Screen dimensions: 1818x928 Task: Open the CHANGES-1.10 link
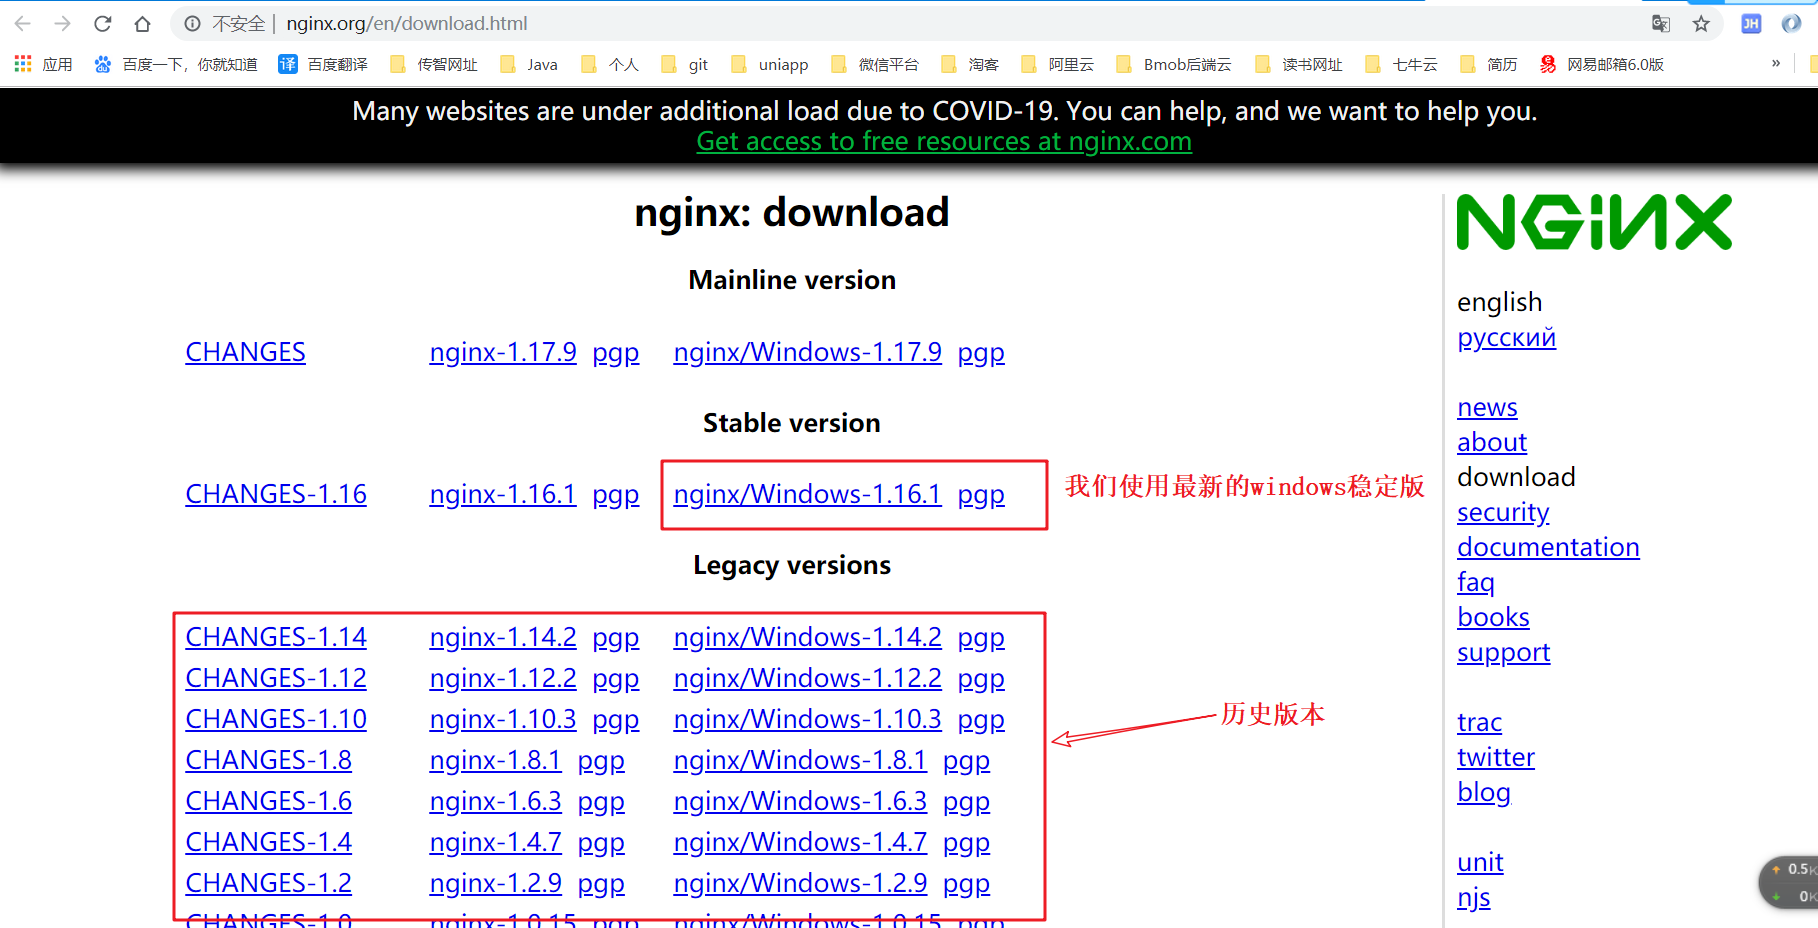(x=276, y=719)
